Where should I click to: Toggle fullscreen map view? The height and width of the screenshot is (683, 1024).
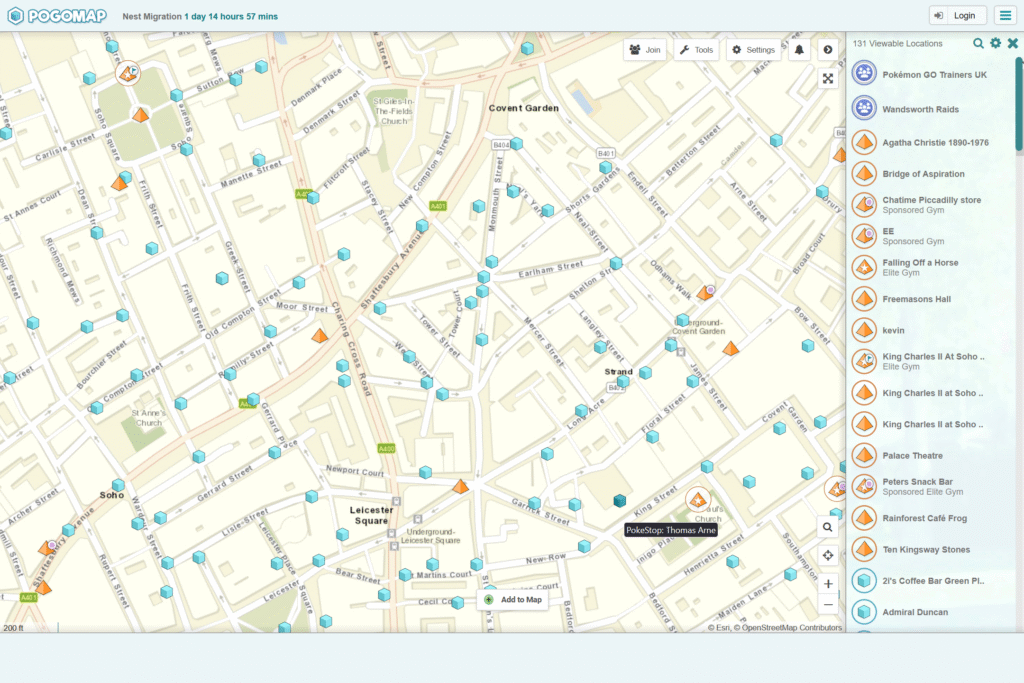tap(828, 79)
